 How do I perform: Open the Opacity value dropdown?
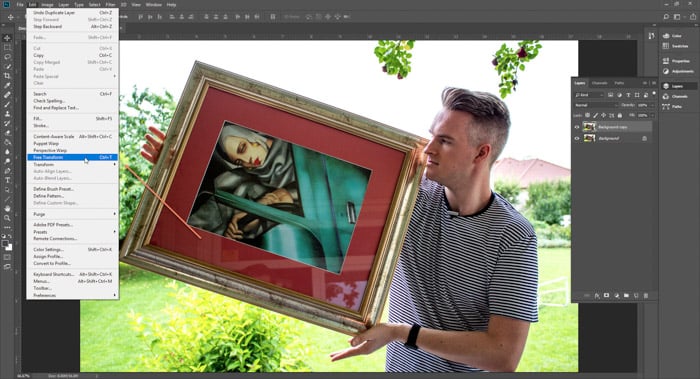coord(652,105)
